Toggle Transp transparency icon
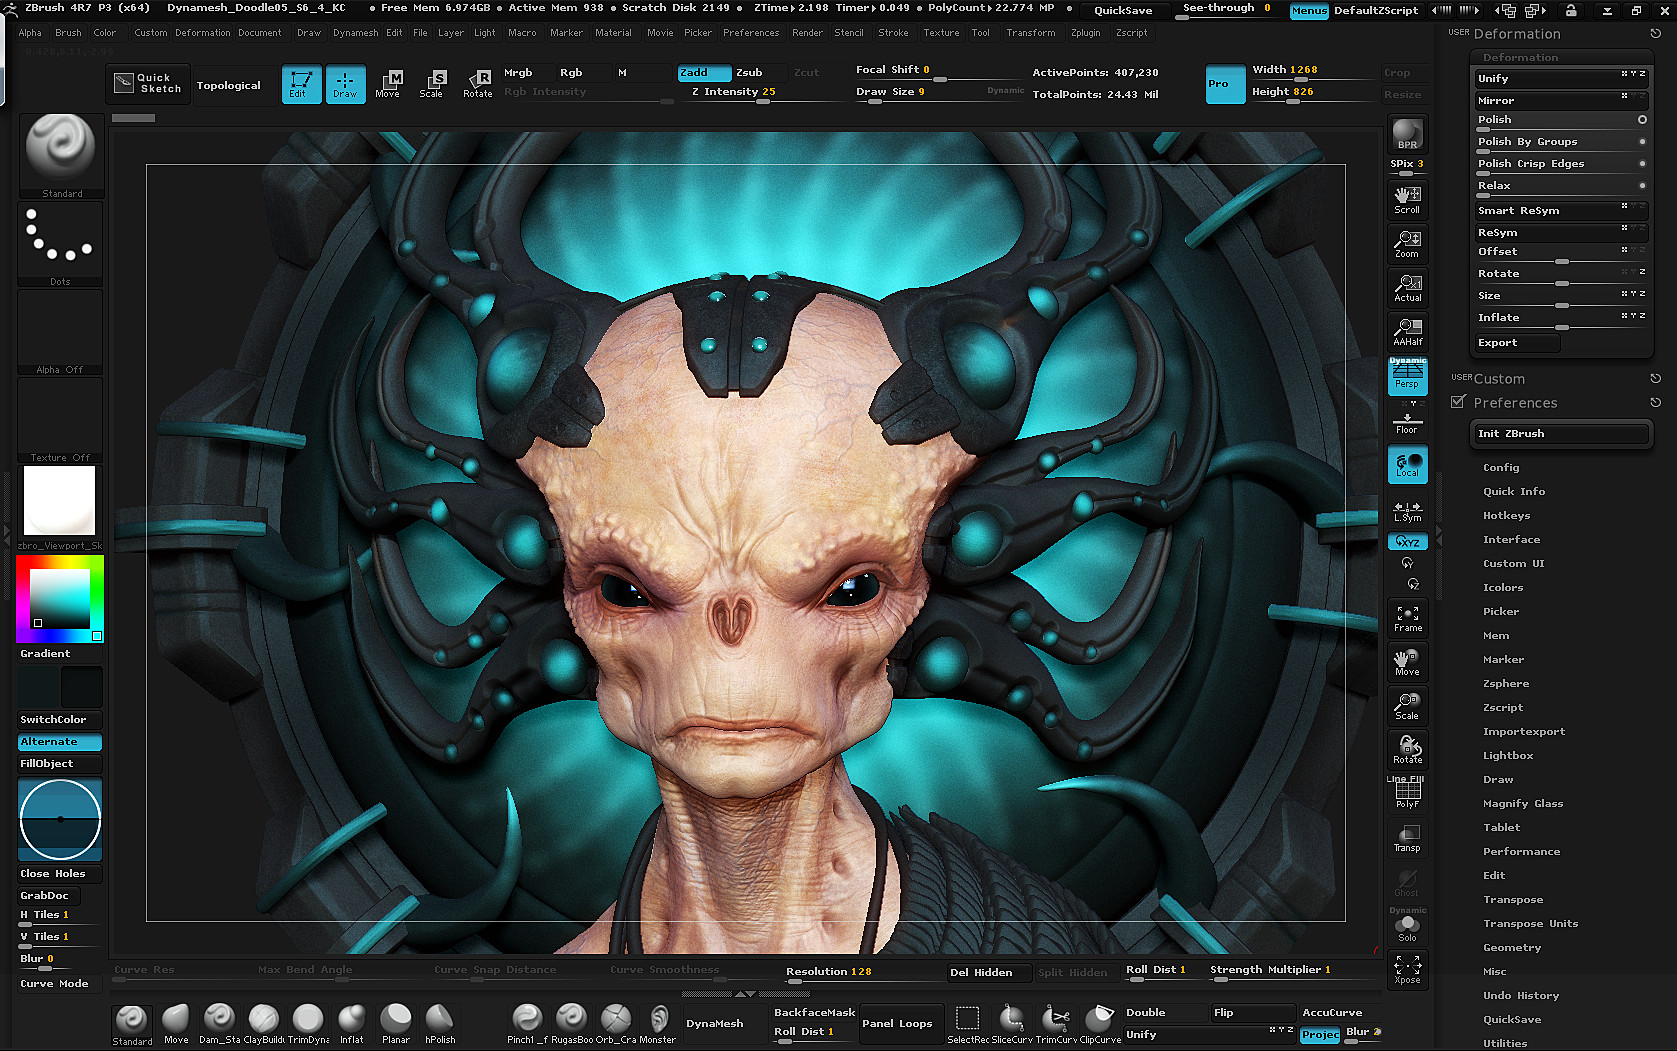Viewport: 1677px width, 1051px height. coord(1407,838)
